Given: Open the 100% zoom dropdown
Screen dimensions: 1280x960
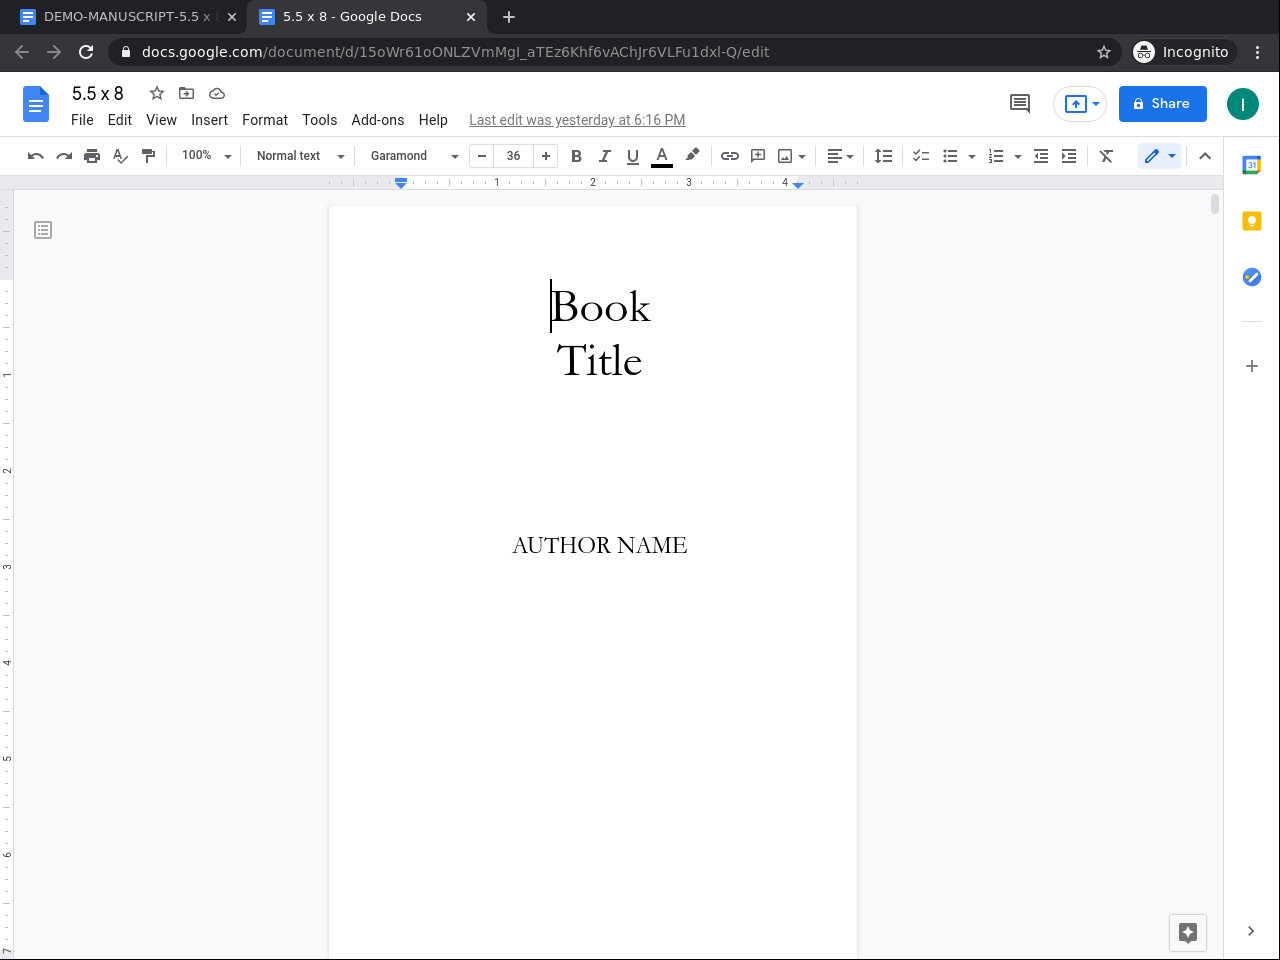Looking at the screenshot, I should tap(206, 156).
